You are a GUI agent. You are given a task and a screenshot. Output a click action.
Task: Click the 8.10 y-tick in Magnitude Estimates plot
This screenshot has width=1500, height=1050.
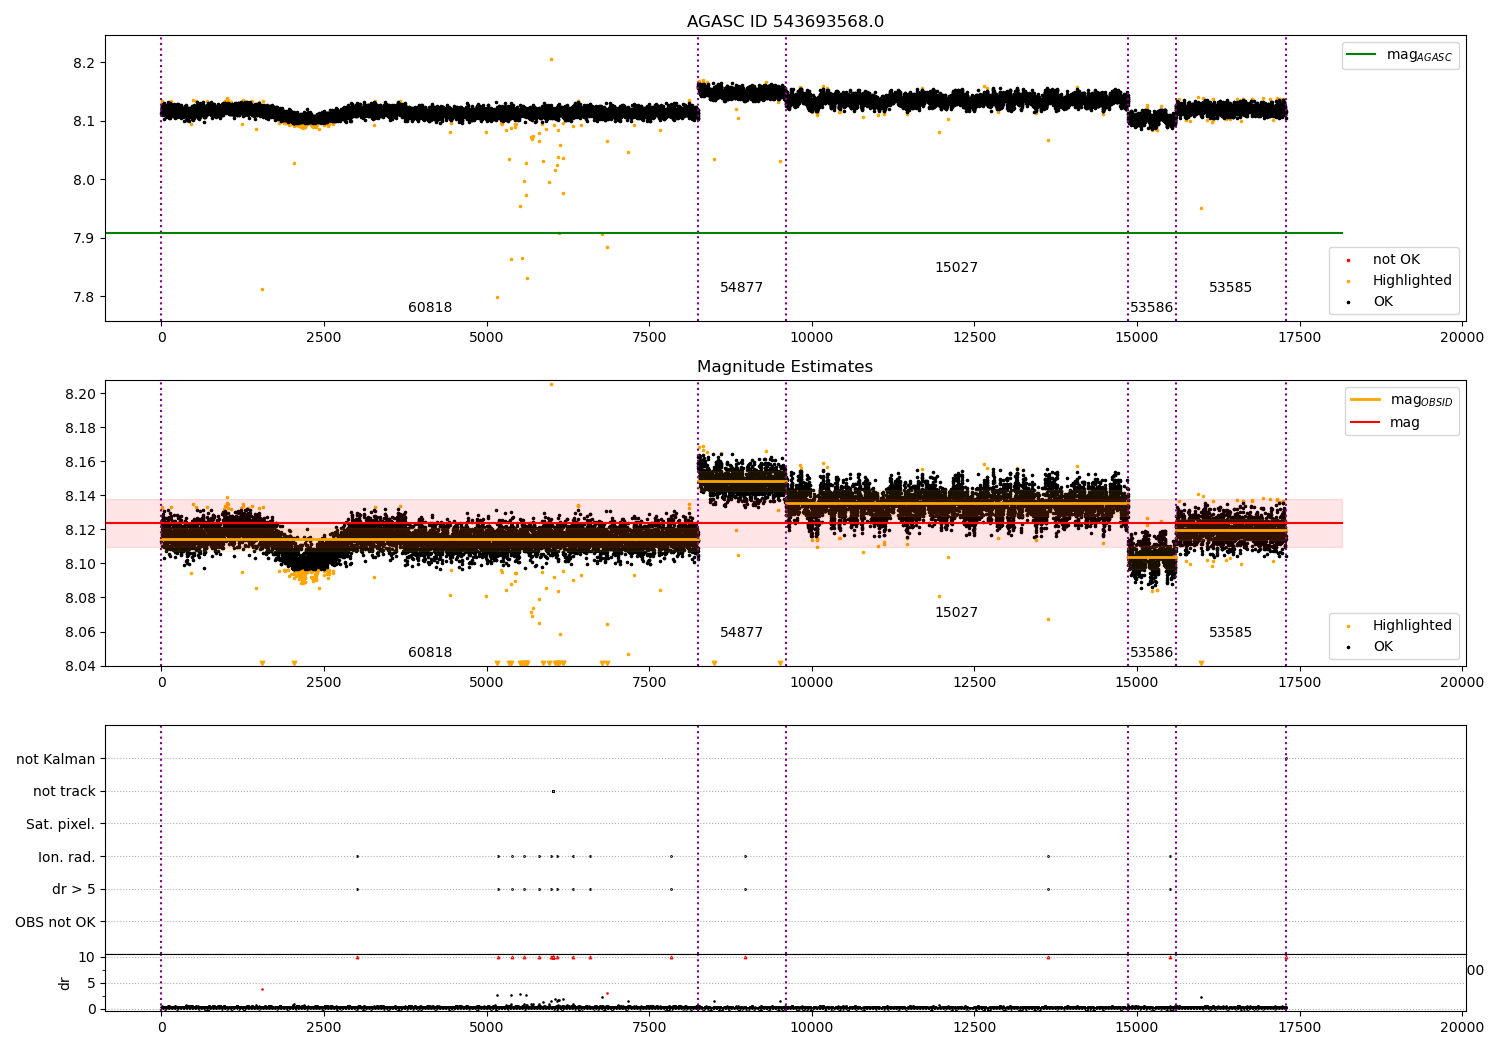coord(80,565)
